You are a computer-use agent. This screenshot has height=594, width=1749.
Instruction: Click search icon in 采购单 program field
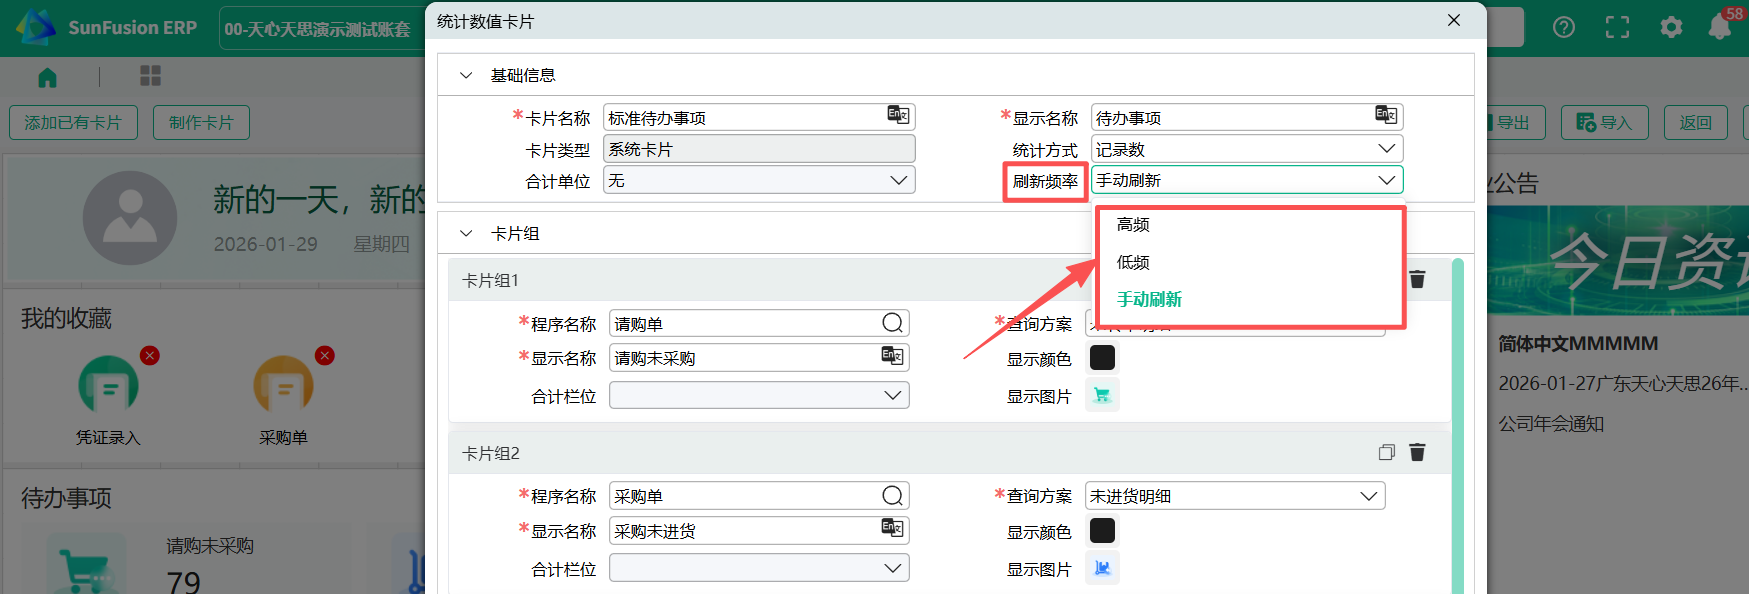(892, 496)
